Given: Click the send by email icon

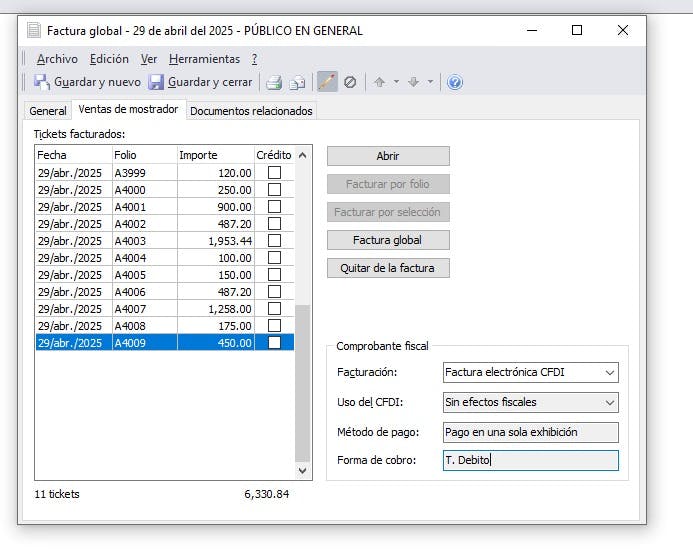Looking at the screenshot, I should [x=297, y=83].
